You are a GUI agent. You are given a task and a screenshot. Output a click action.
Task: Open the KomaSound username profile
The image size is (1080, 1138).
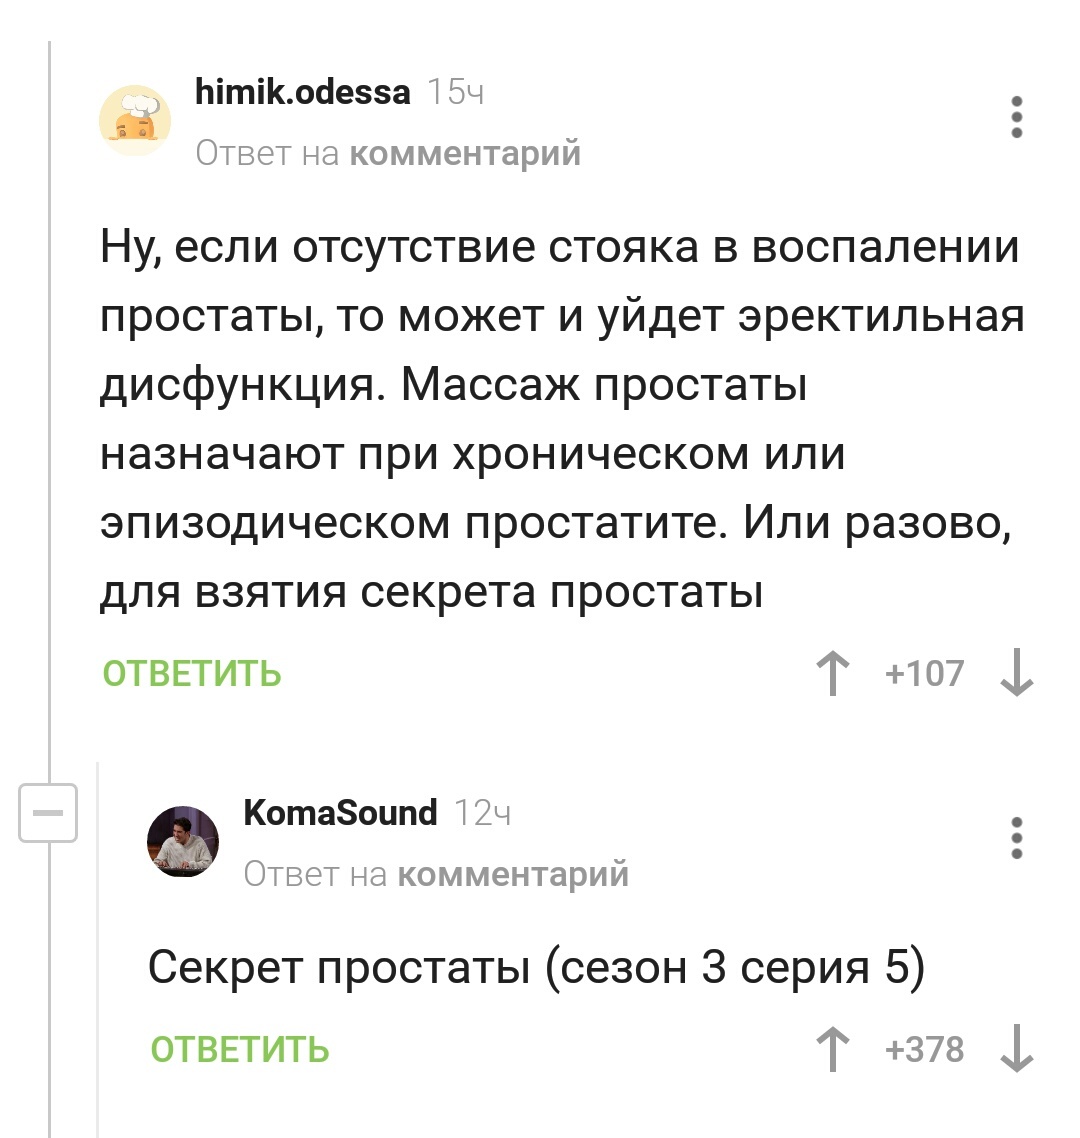[340, 813]
